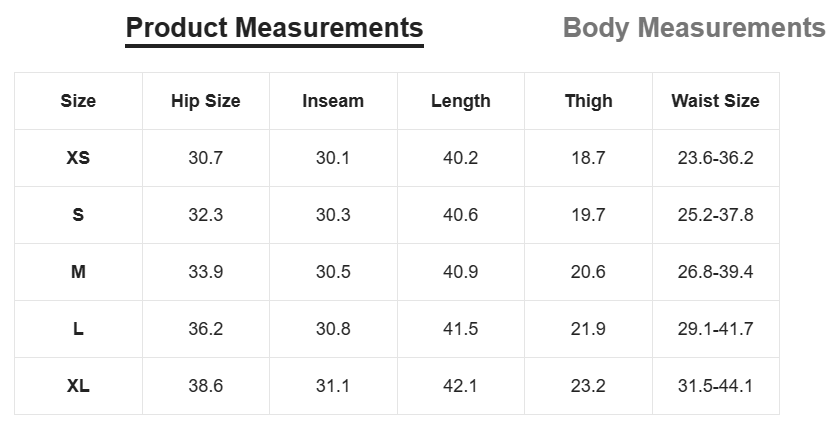Click the XL hip size value 38.6
Image resolution: width=834 pixels, height=429 pixels.
click(x=206, y=385)
